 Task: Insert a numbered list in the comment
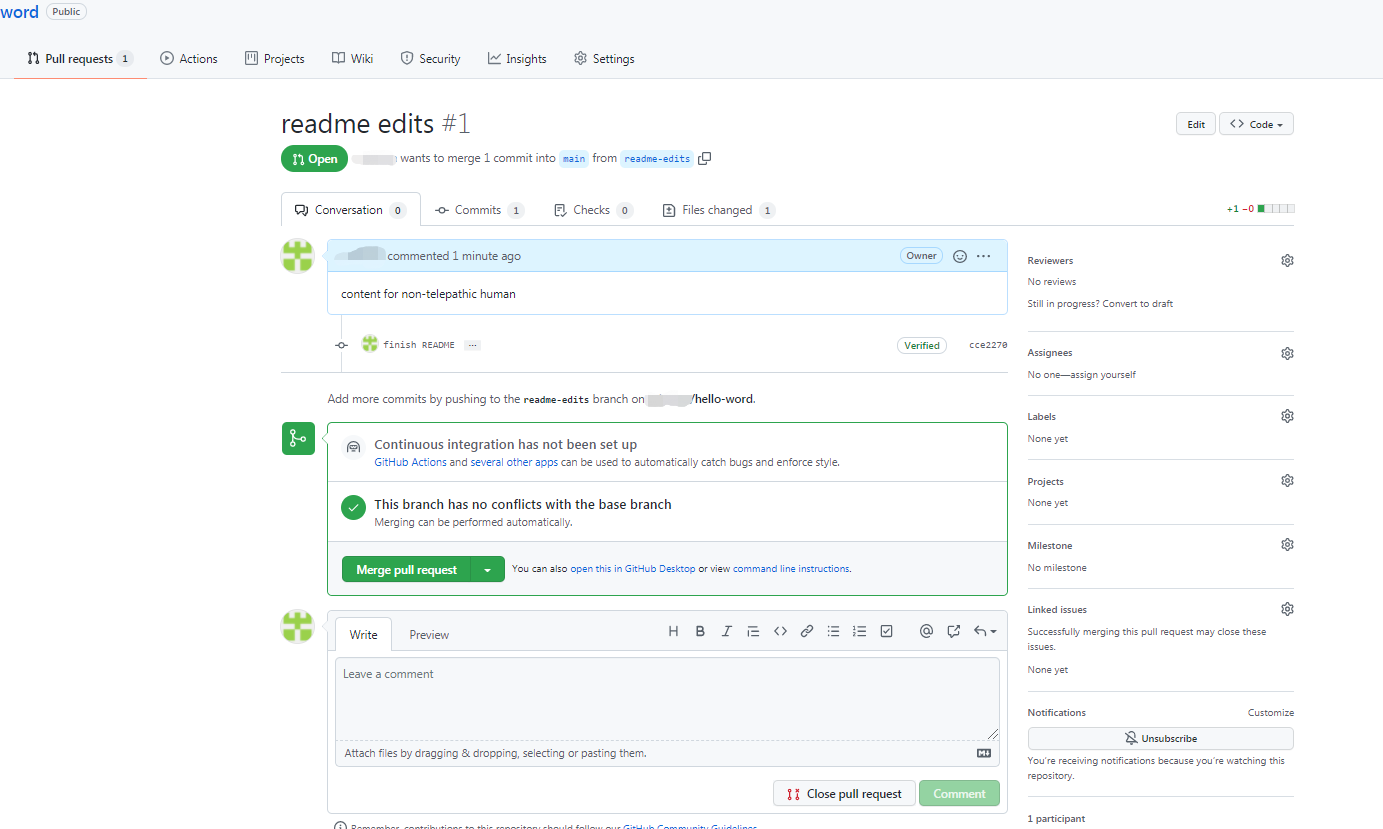point(859,630)
